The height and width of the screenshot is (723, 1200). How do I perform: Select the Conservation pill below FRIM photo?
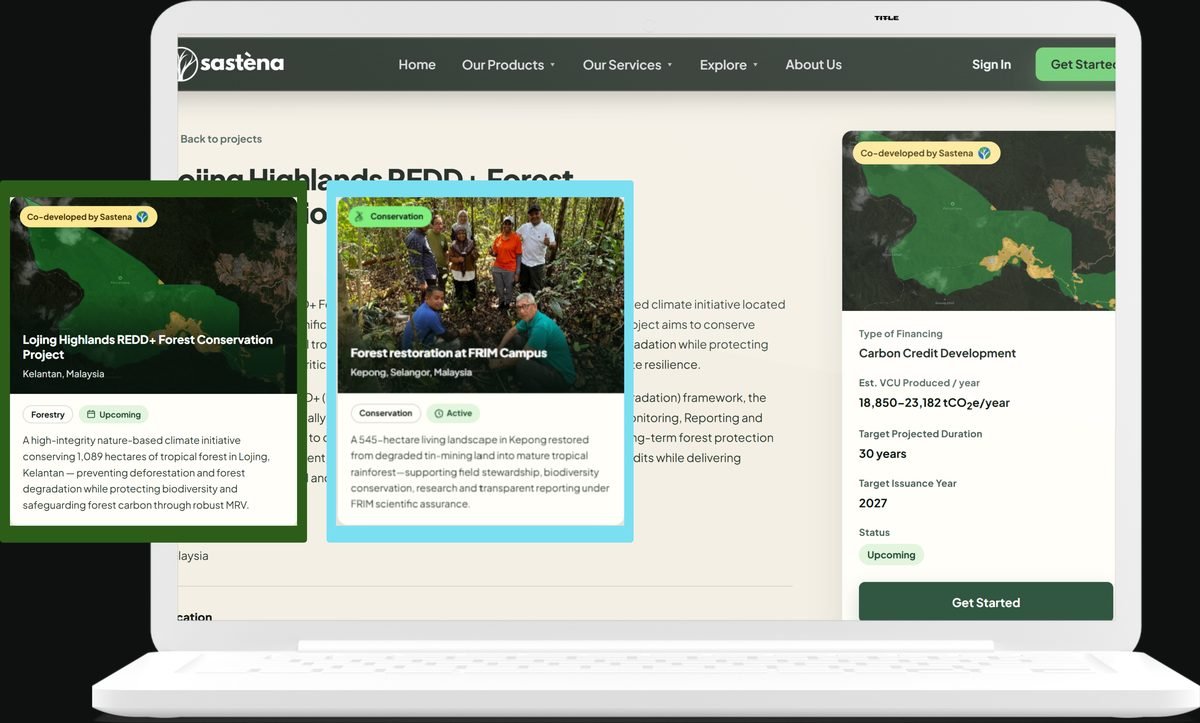pyautogui.click(x=386, y=413)
